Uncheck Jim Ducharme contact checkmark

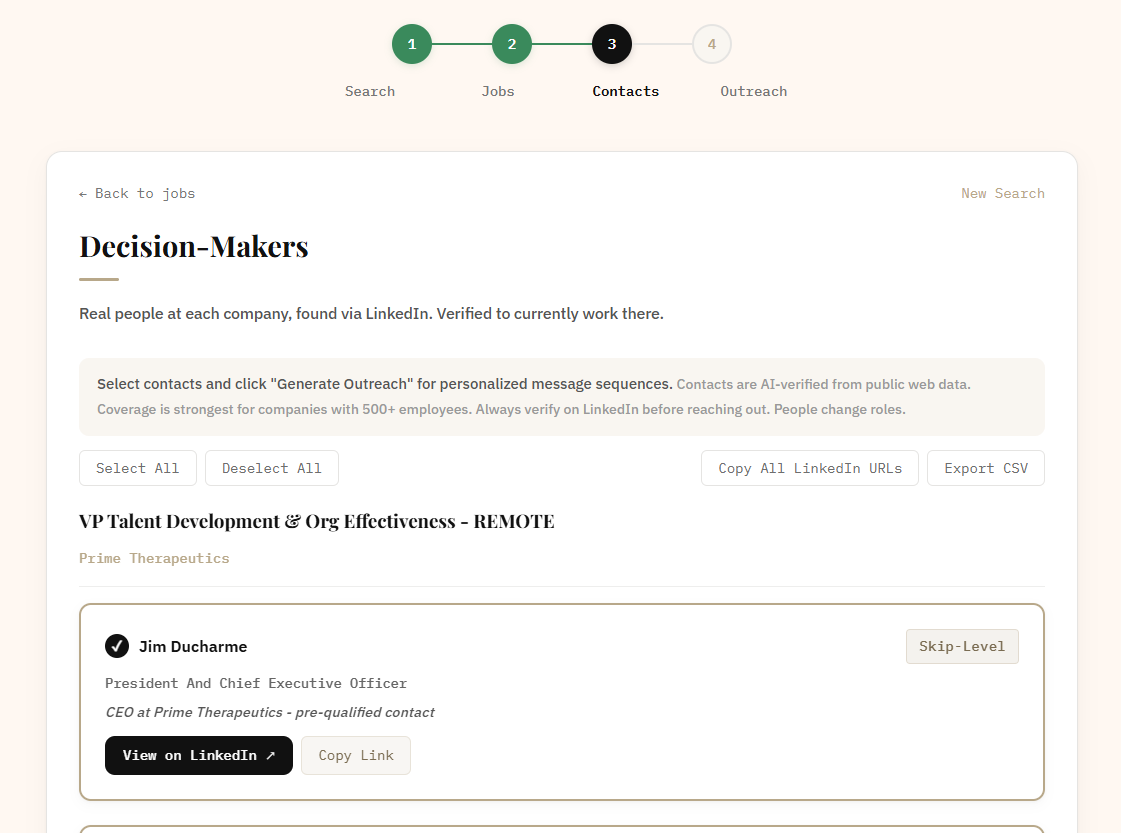(117, 646)
